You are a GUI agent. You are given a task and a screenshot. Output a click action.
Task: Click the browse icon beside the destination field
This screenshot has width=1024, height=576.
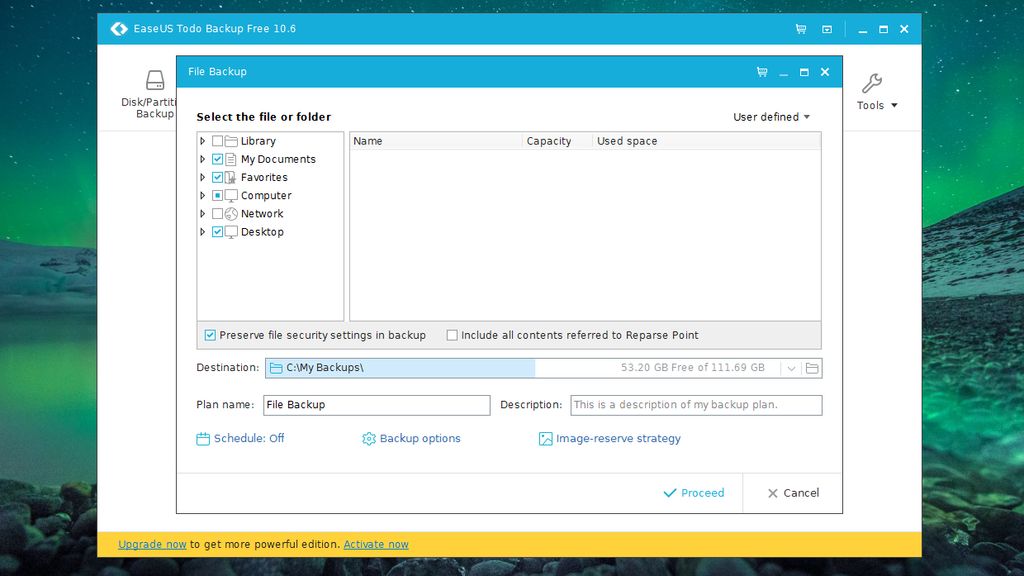pos(812,367)
